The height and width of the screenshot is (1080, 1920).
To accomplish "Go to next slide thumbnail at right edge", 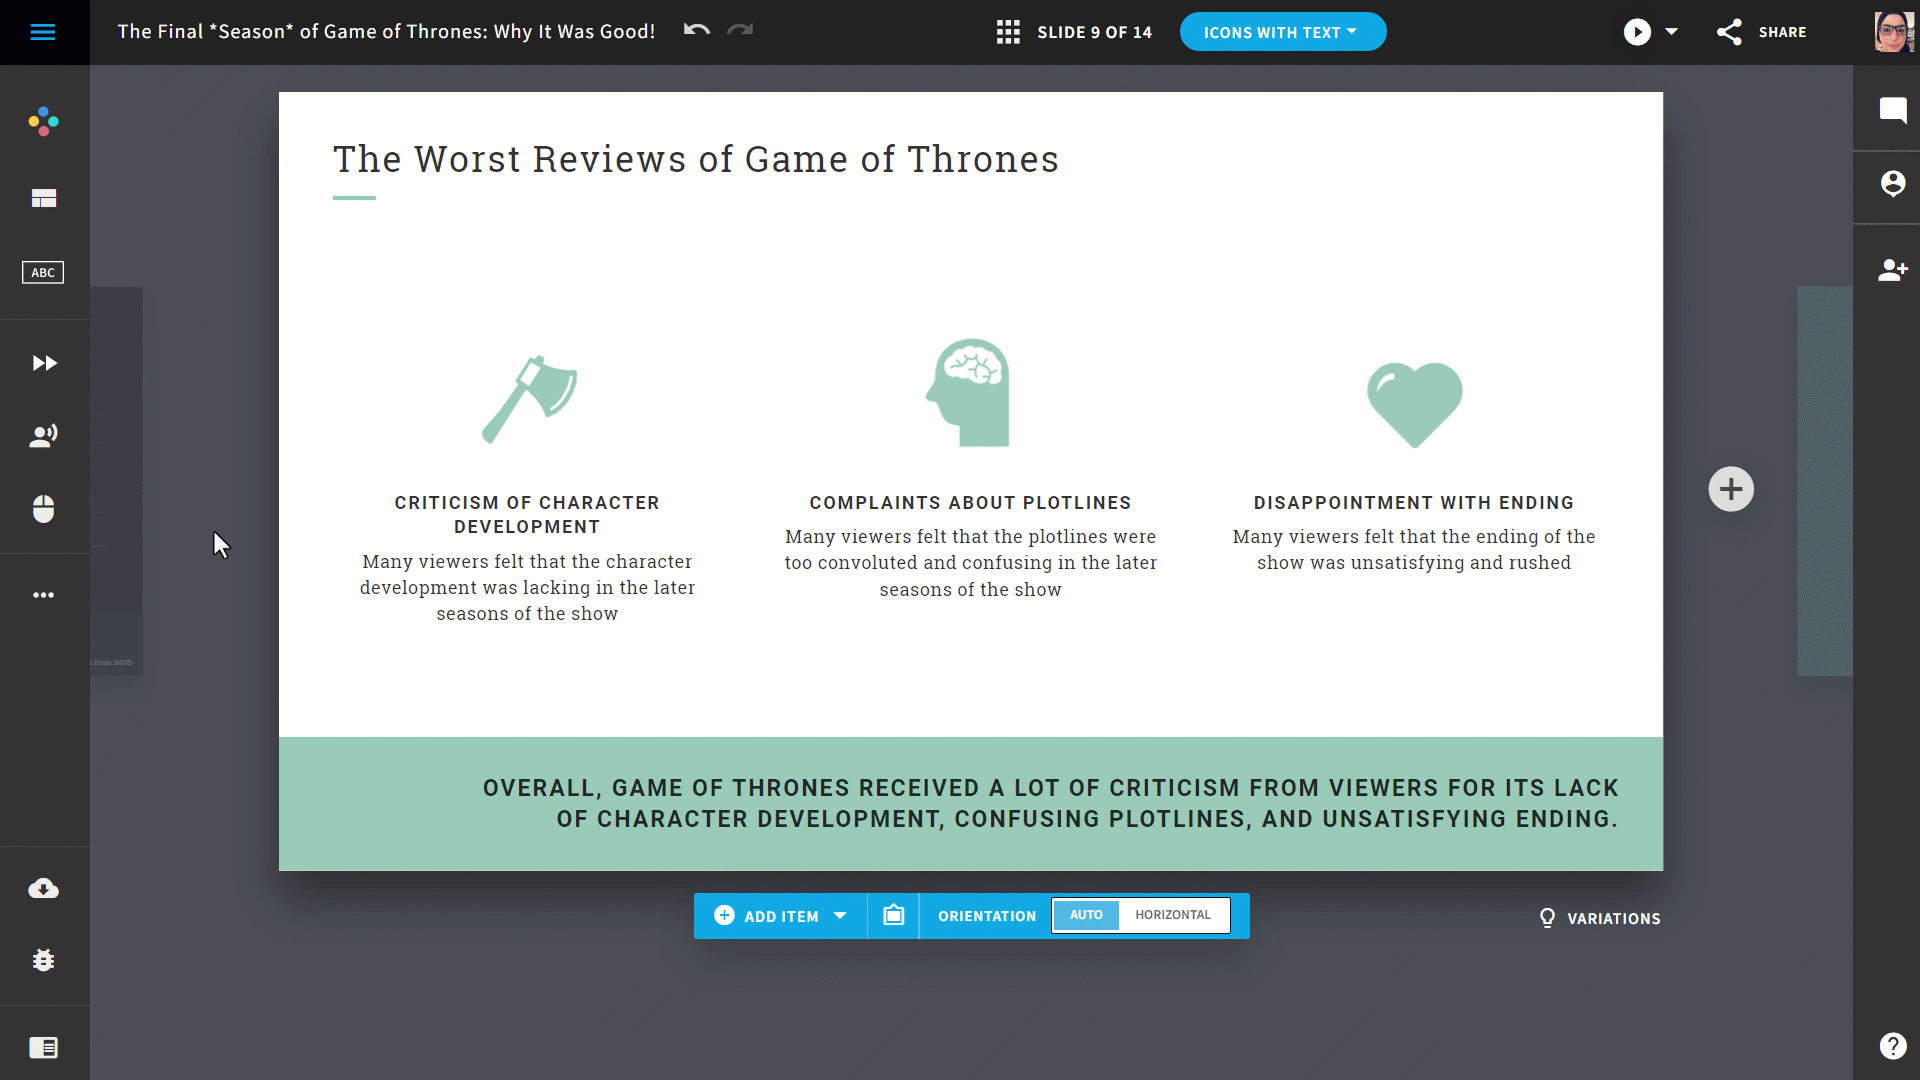I will 1824,481.
